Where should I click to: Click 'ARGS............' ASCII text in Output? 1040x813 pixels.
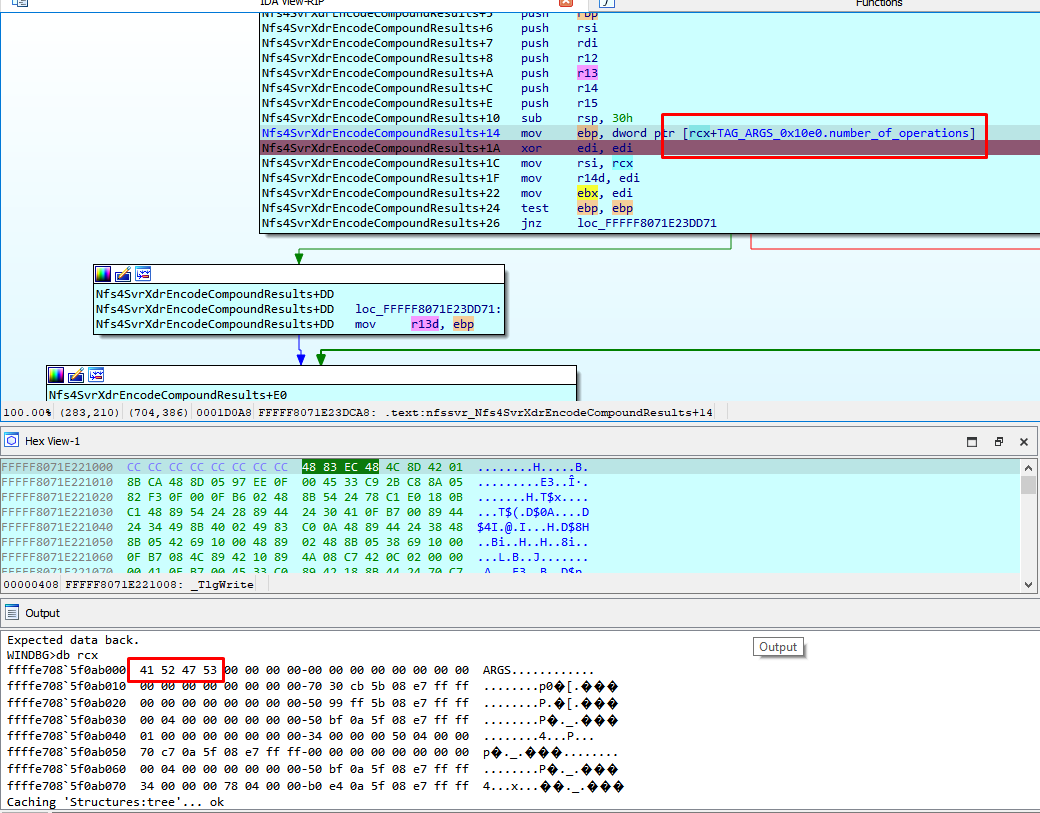pos(539,670)
